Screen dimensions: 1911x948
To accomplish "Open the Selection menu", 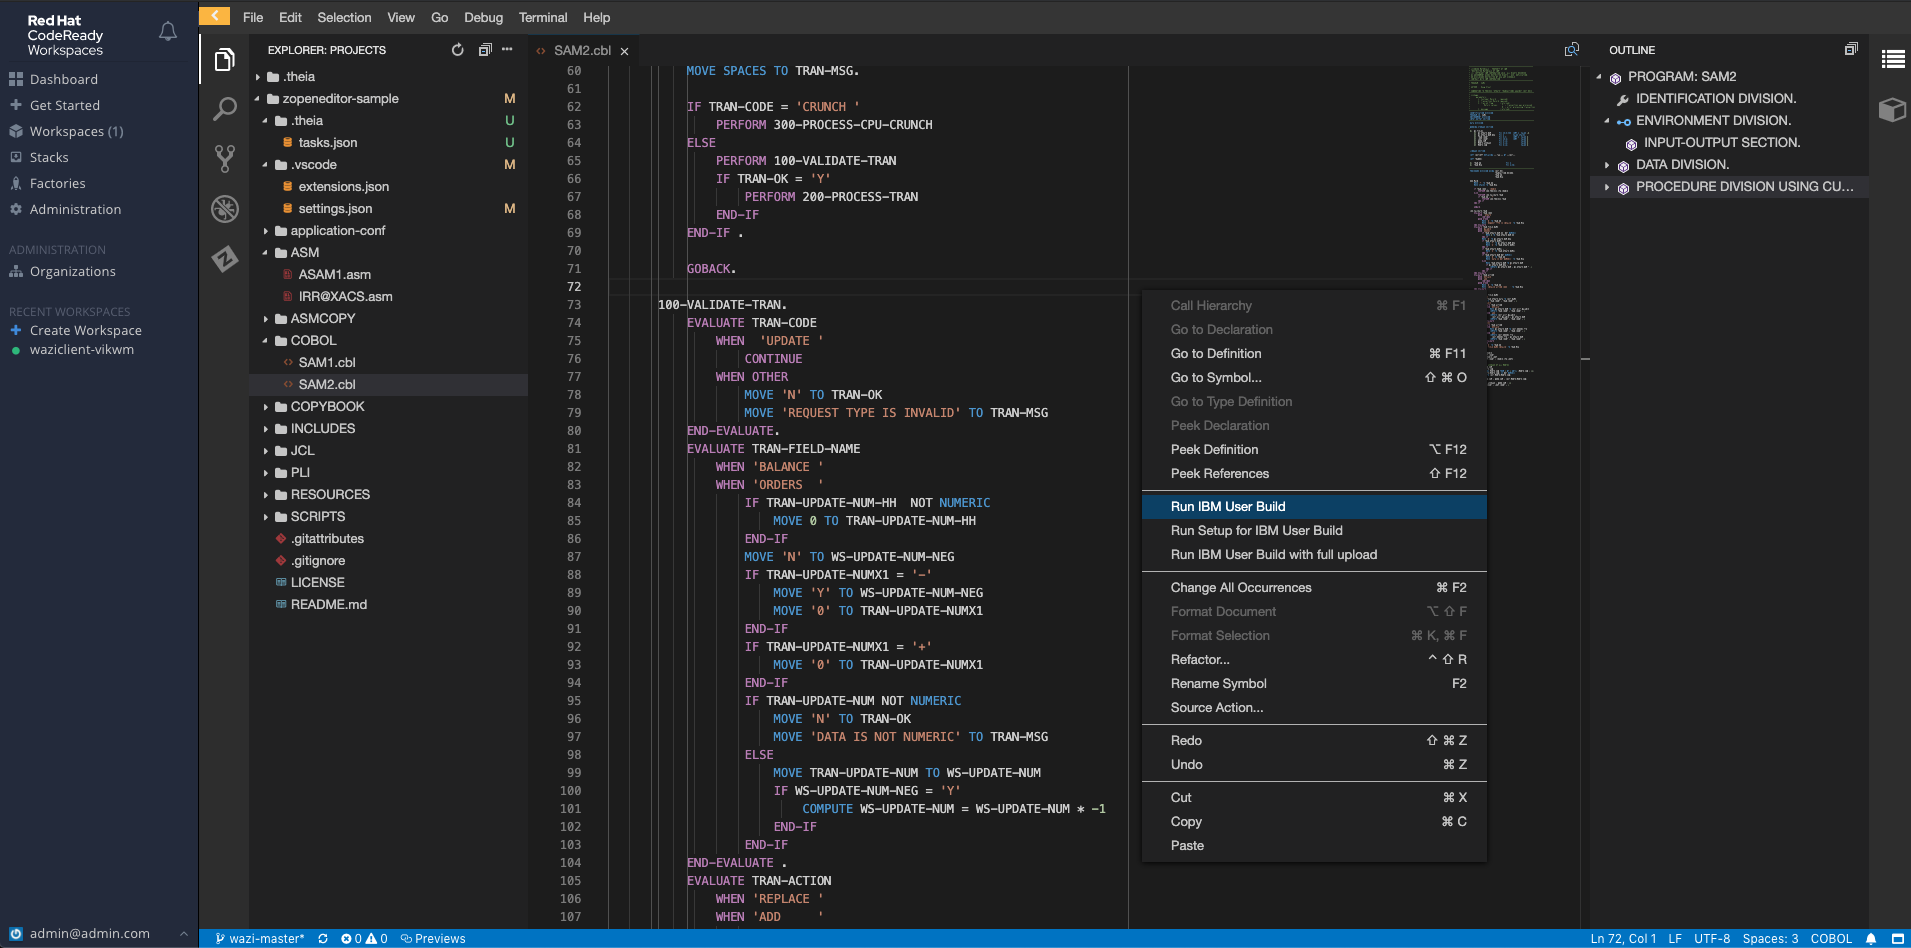I will (x=344, y=17).
